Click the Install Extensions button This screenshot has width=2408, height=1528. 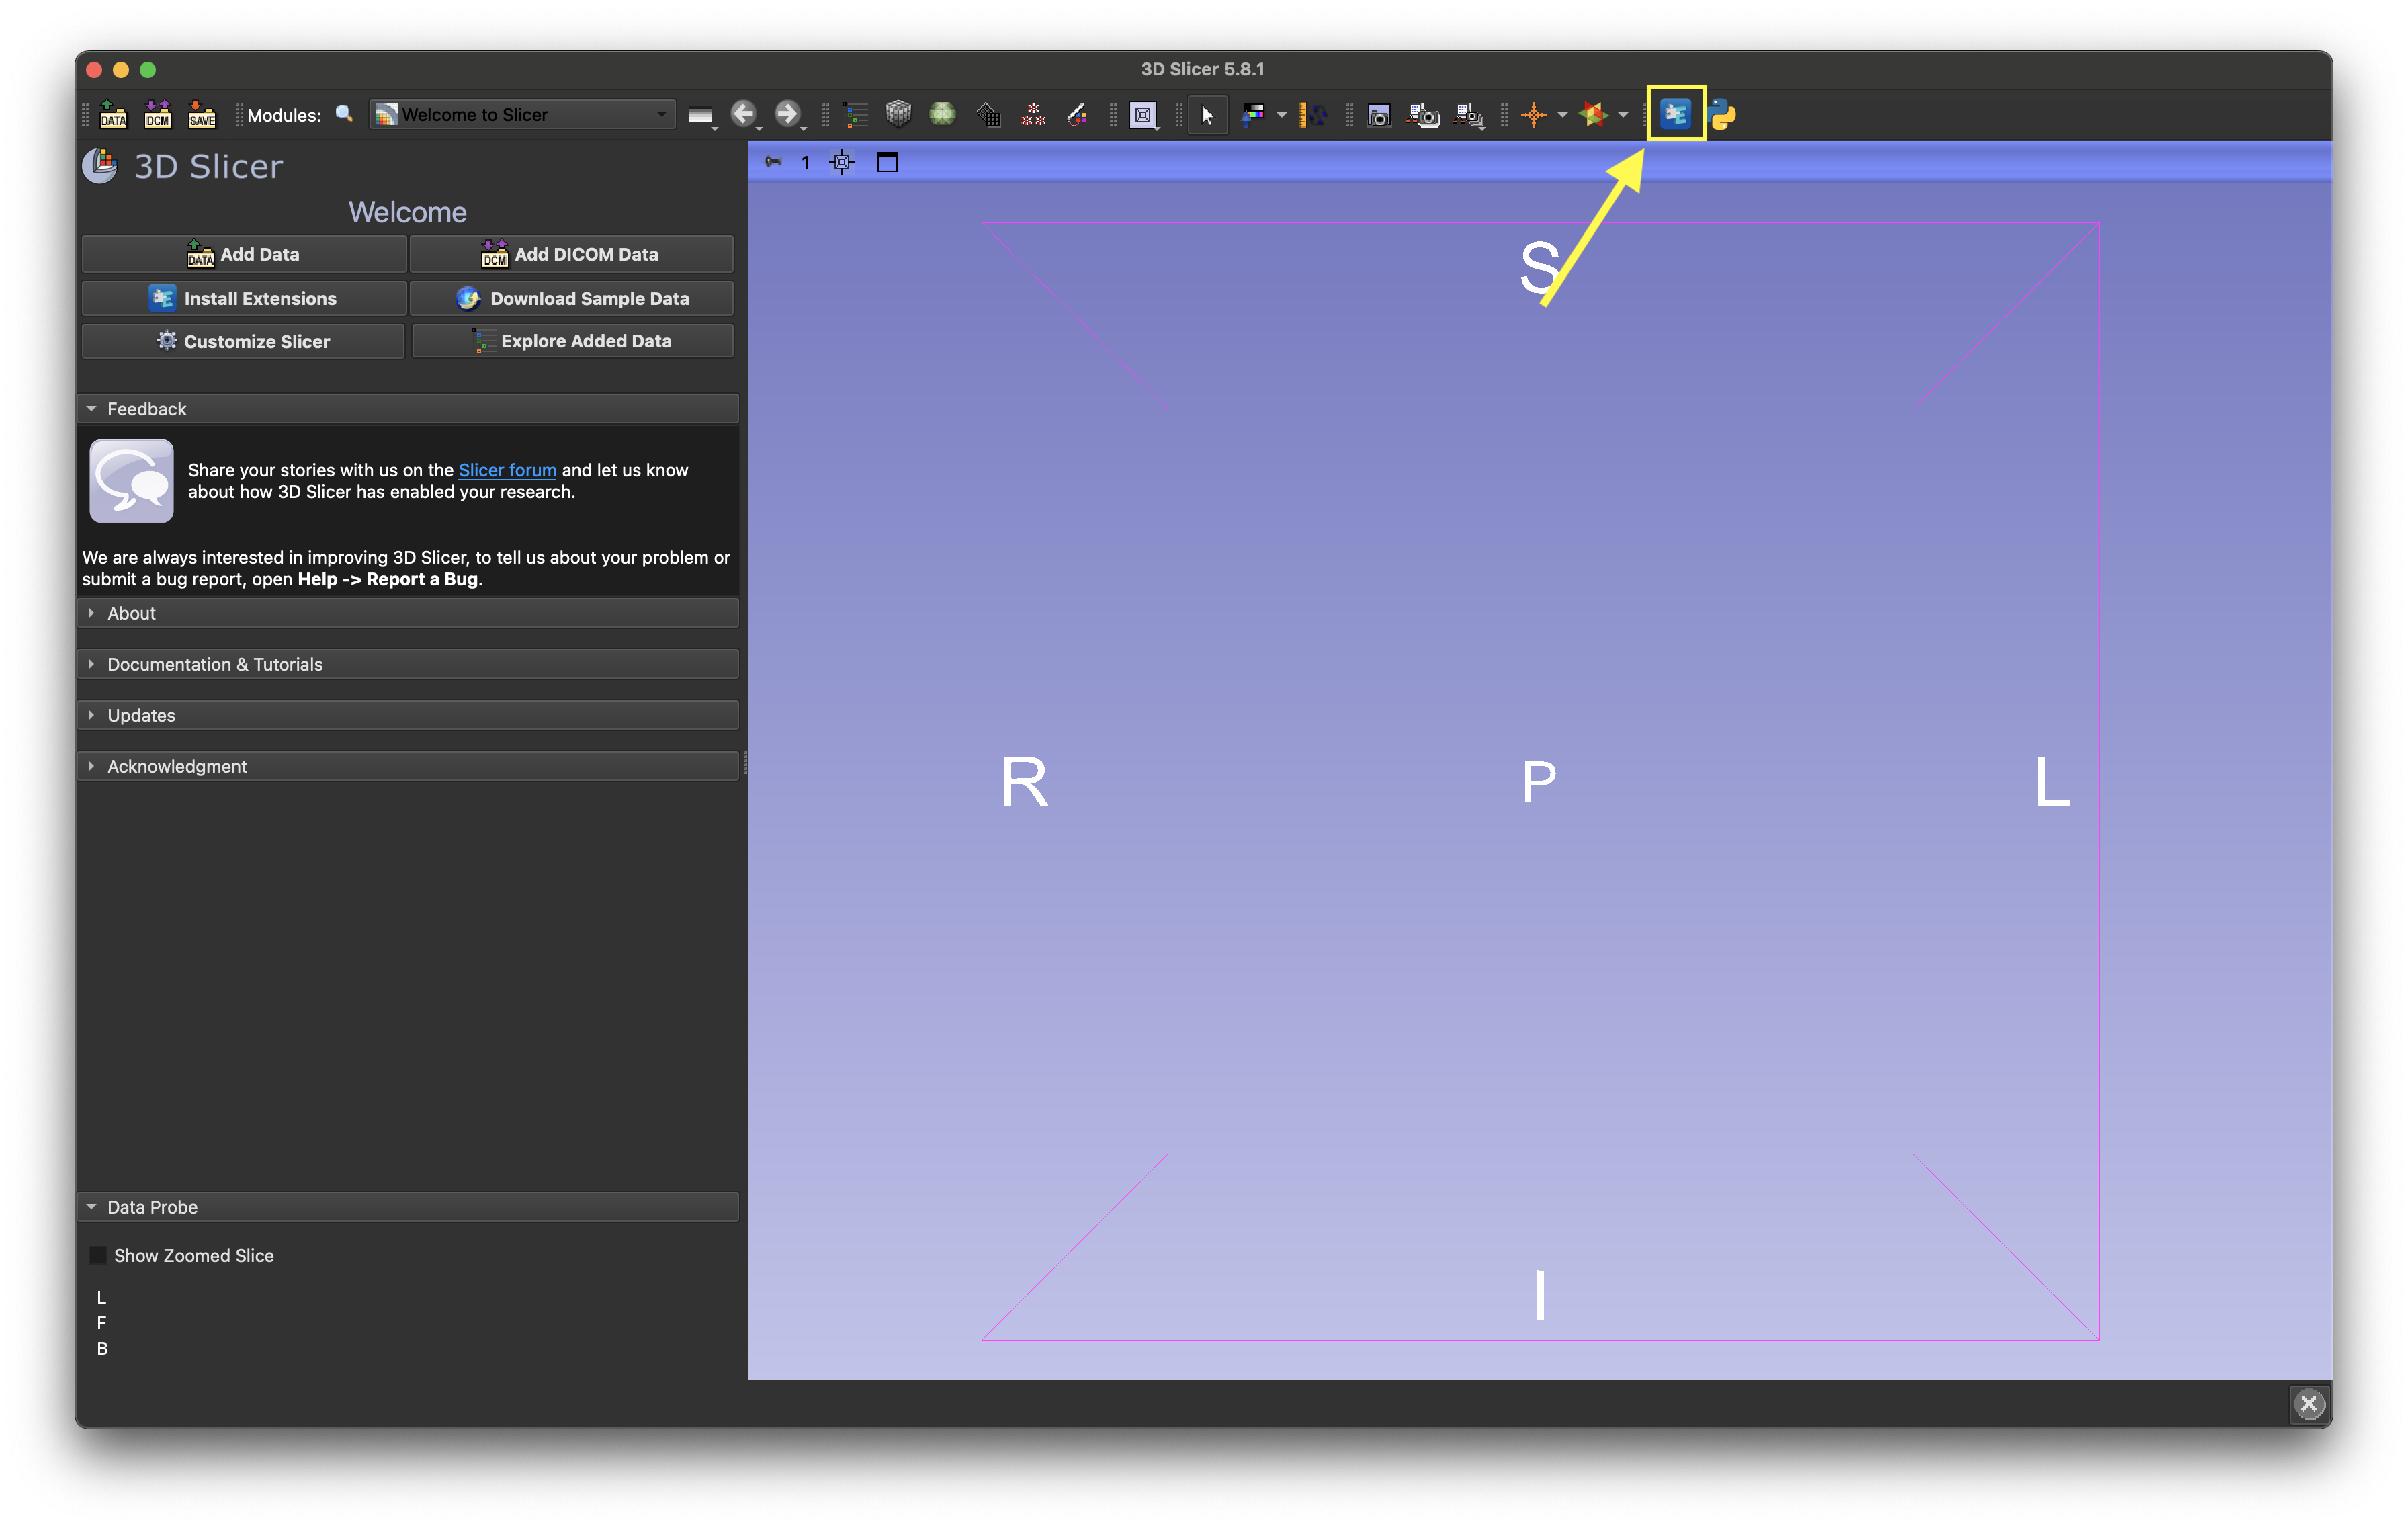[244, 298]
